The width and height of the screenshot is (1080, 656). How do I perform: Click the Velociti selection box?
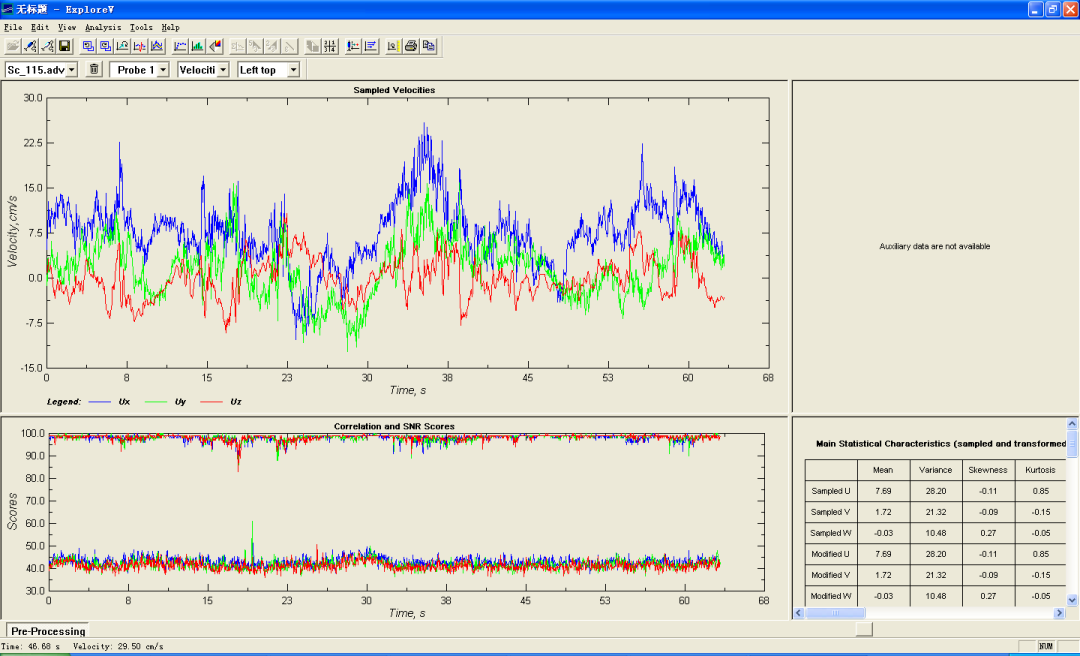coord(202,69)
